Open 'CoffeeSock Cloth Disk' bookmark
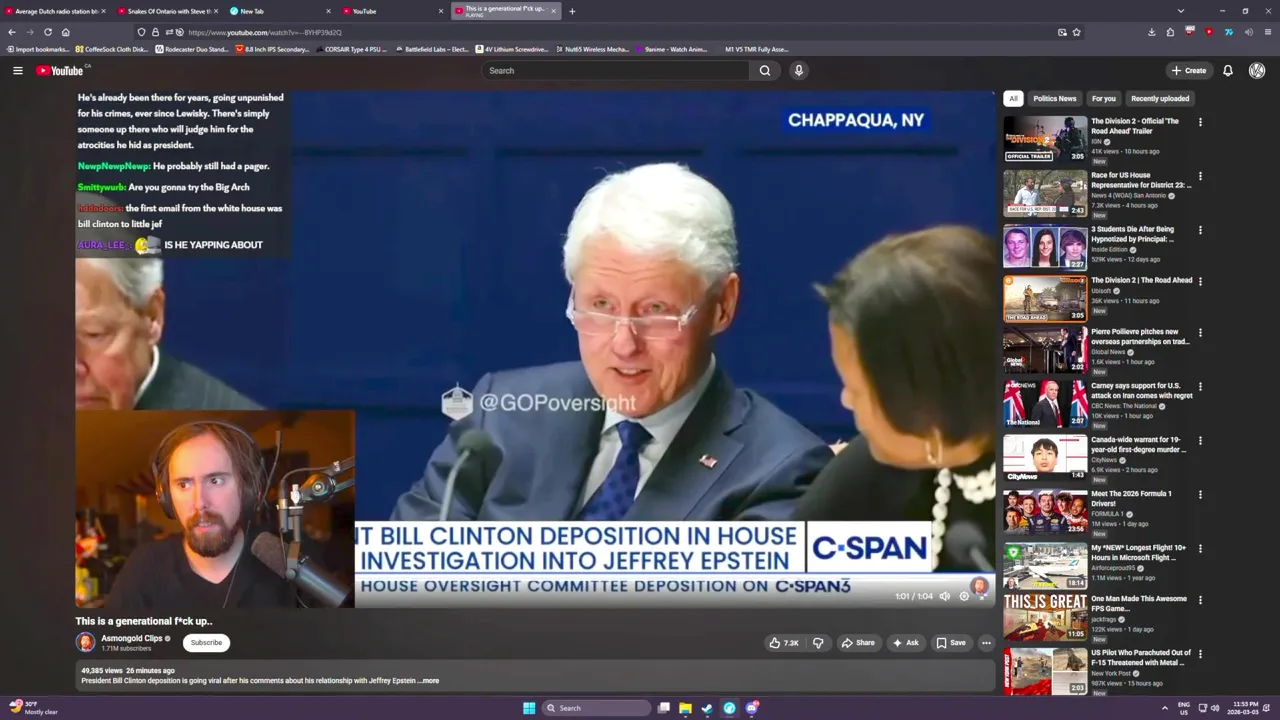The image size is (1280, 720). [111, 49]
